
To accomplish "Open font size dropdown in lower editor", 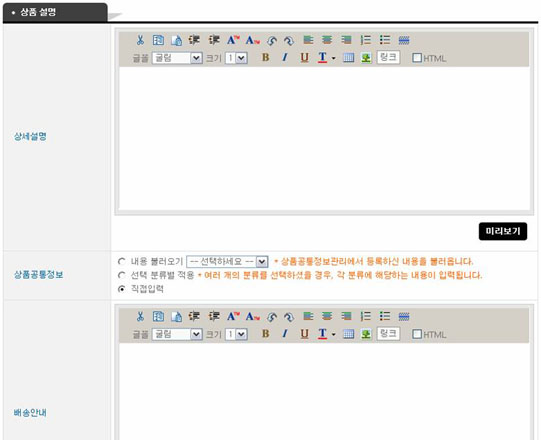I will [236, 334].
